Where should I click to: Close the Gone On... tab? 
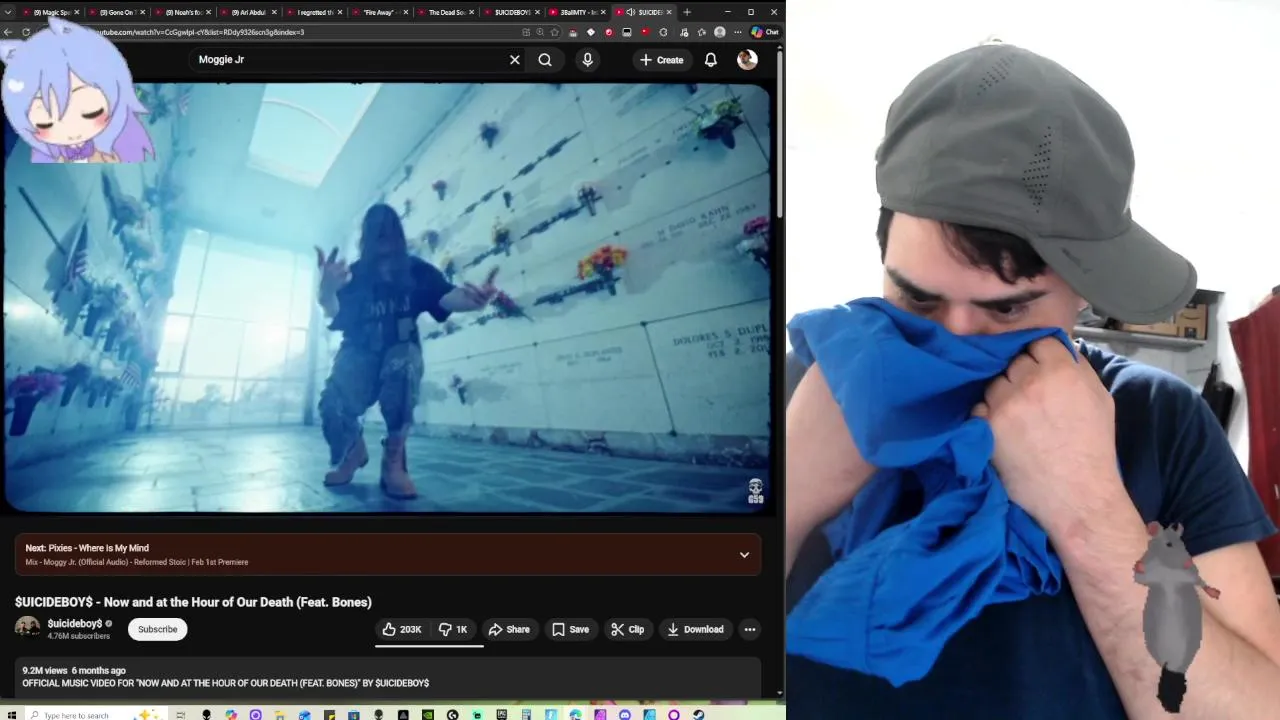[x=143, y=12]
